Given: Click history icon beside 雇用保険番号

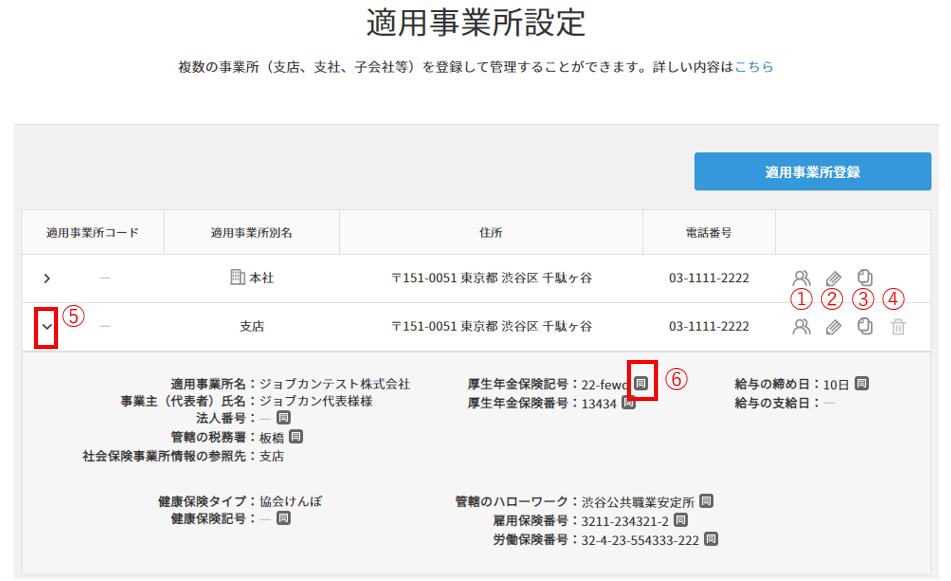Looking at the screenshot, I should tap(680, 520).
